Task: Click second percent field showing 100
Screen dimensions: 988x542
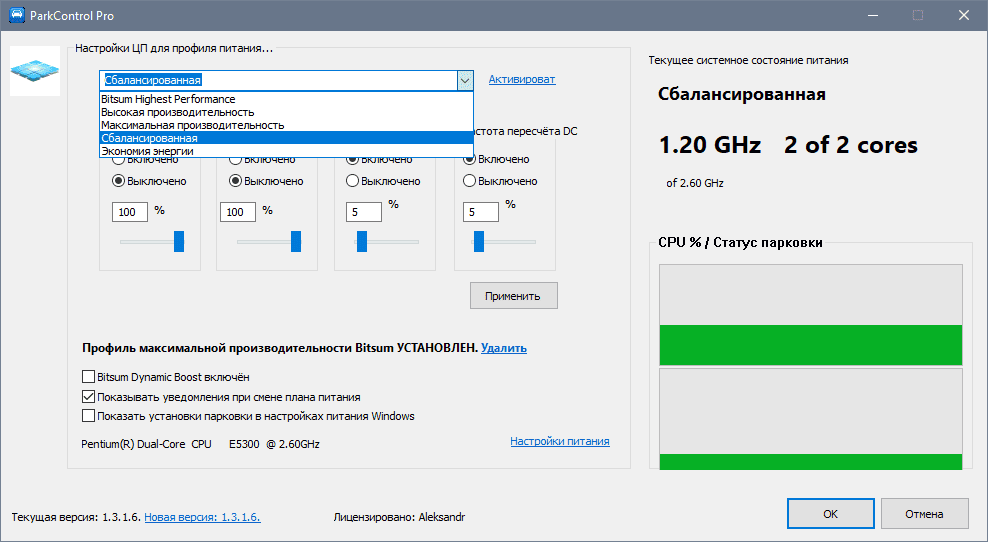Action: click(238, 212)
